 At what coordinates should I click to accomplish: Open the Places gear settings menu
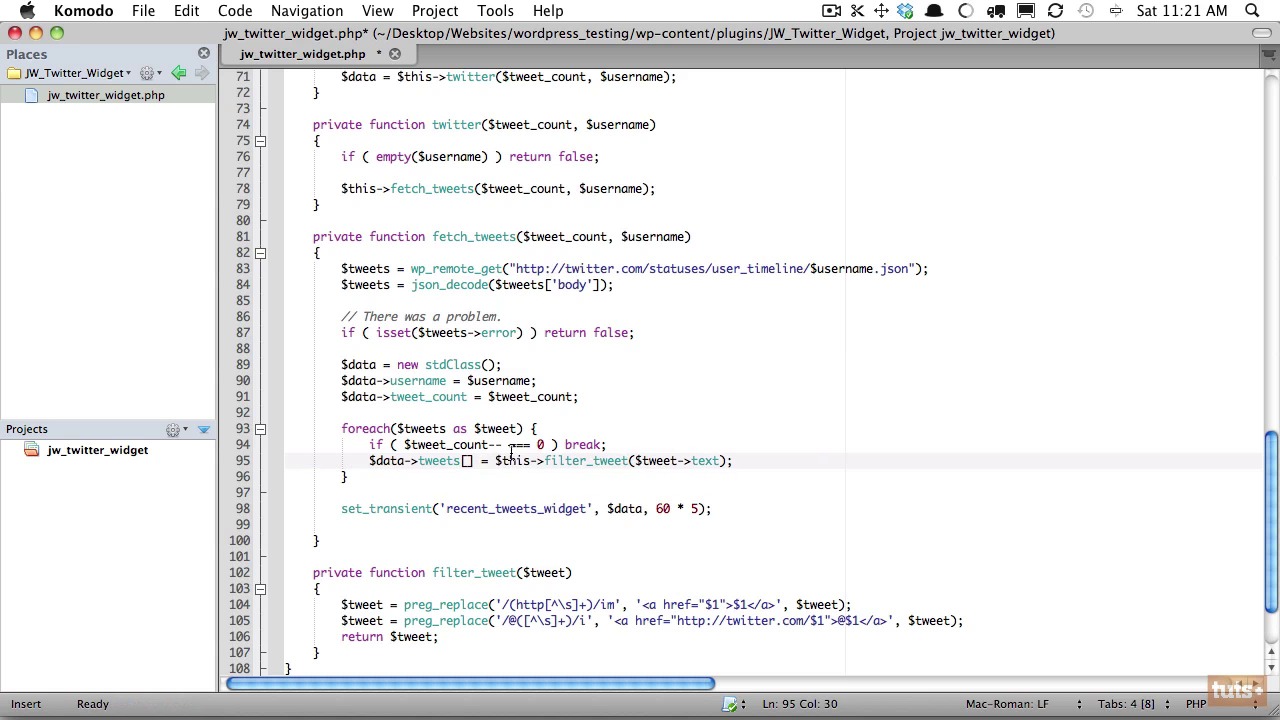click(150, 73)
